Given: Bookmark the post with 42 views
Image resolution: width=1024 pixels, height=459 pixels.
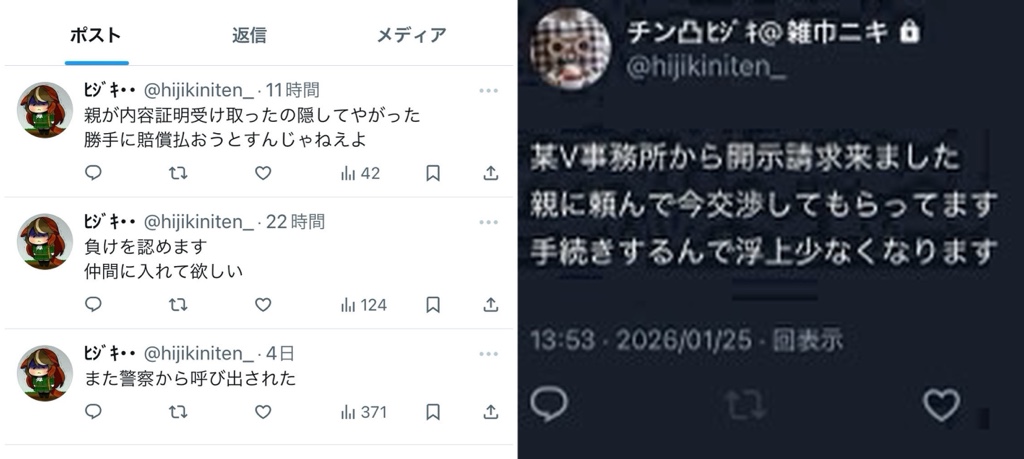Looking at the screenshot, I should (x=433, y=173).
